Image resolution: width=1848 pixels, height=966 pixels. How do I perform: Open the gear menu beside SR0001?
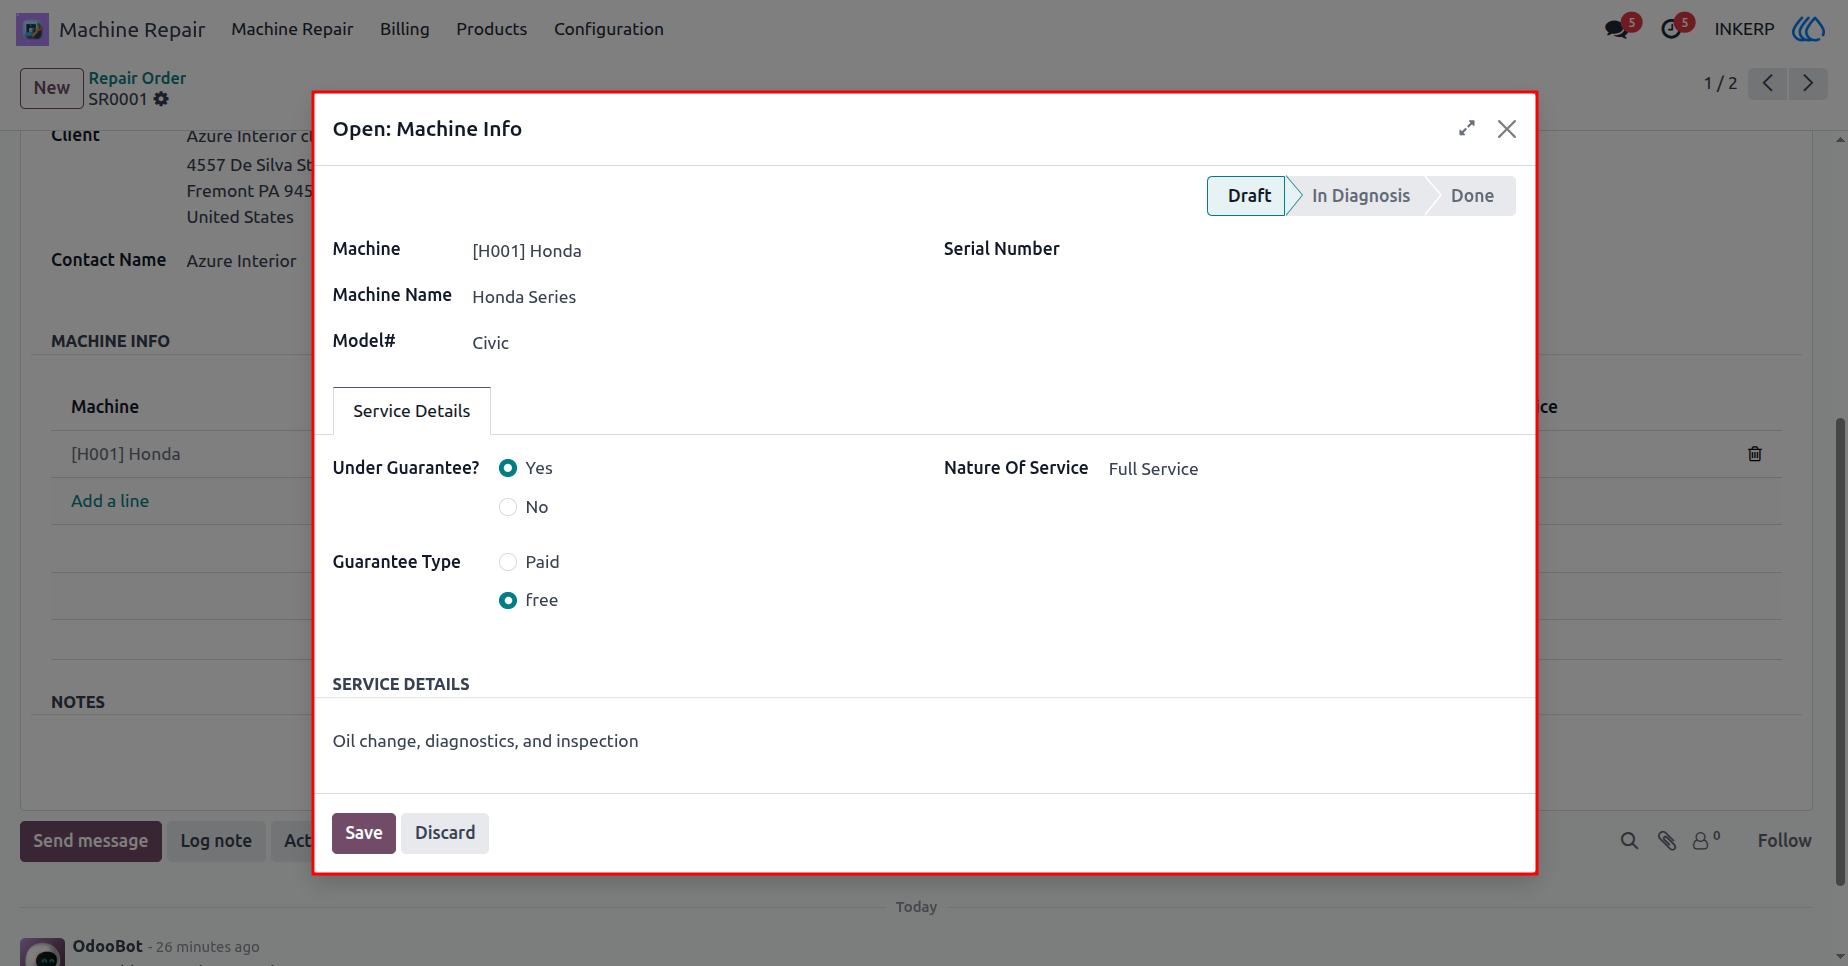tap(161, 99)
